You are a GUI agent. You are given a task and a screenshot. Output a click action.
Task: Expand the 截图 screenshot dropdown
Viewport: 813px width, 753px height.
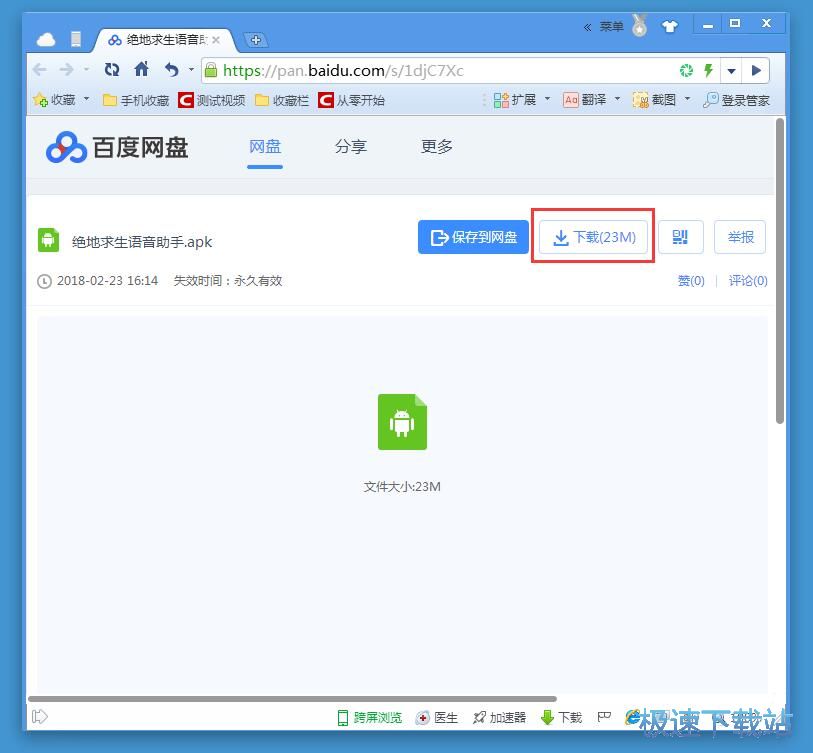point(687,100)
